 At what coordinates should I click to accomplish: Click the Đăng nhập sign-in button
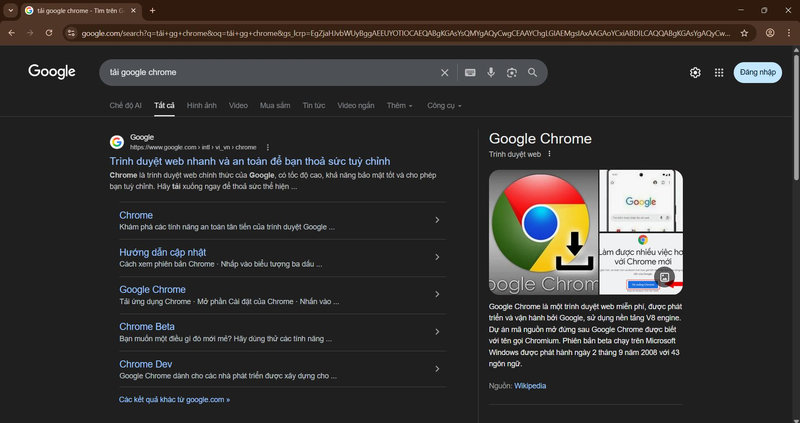[758, 72]
